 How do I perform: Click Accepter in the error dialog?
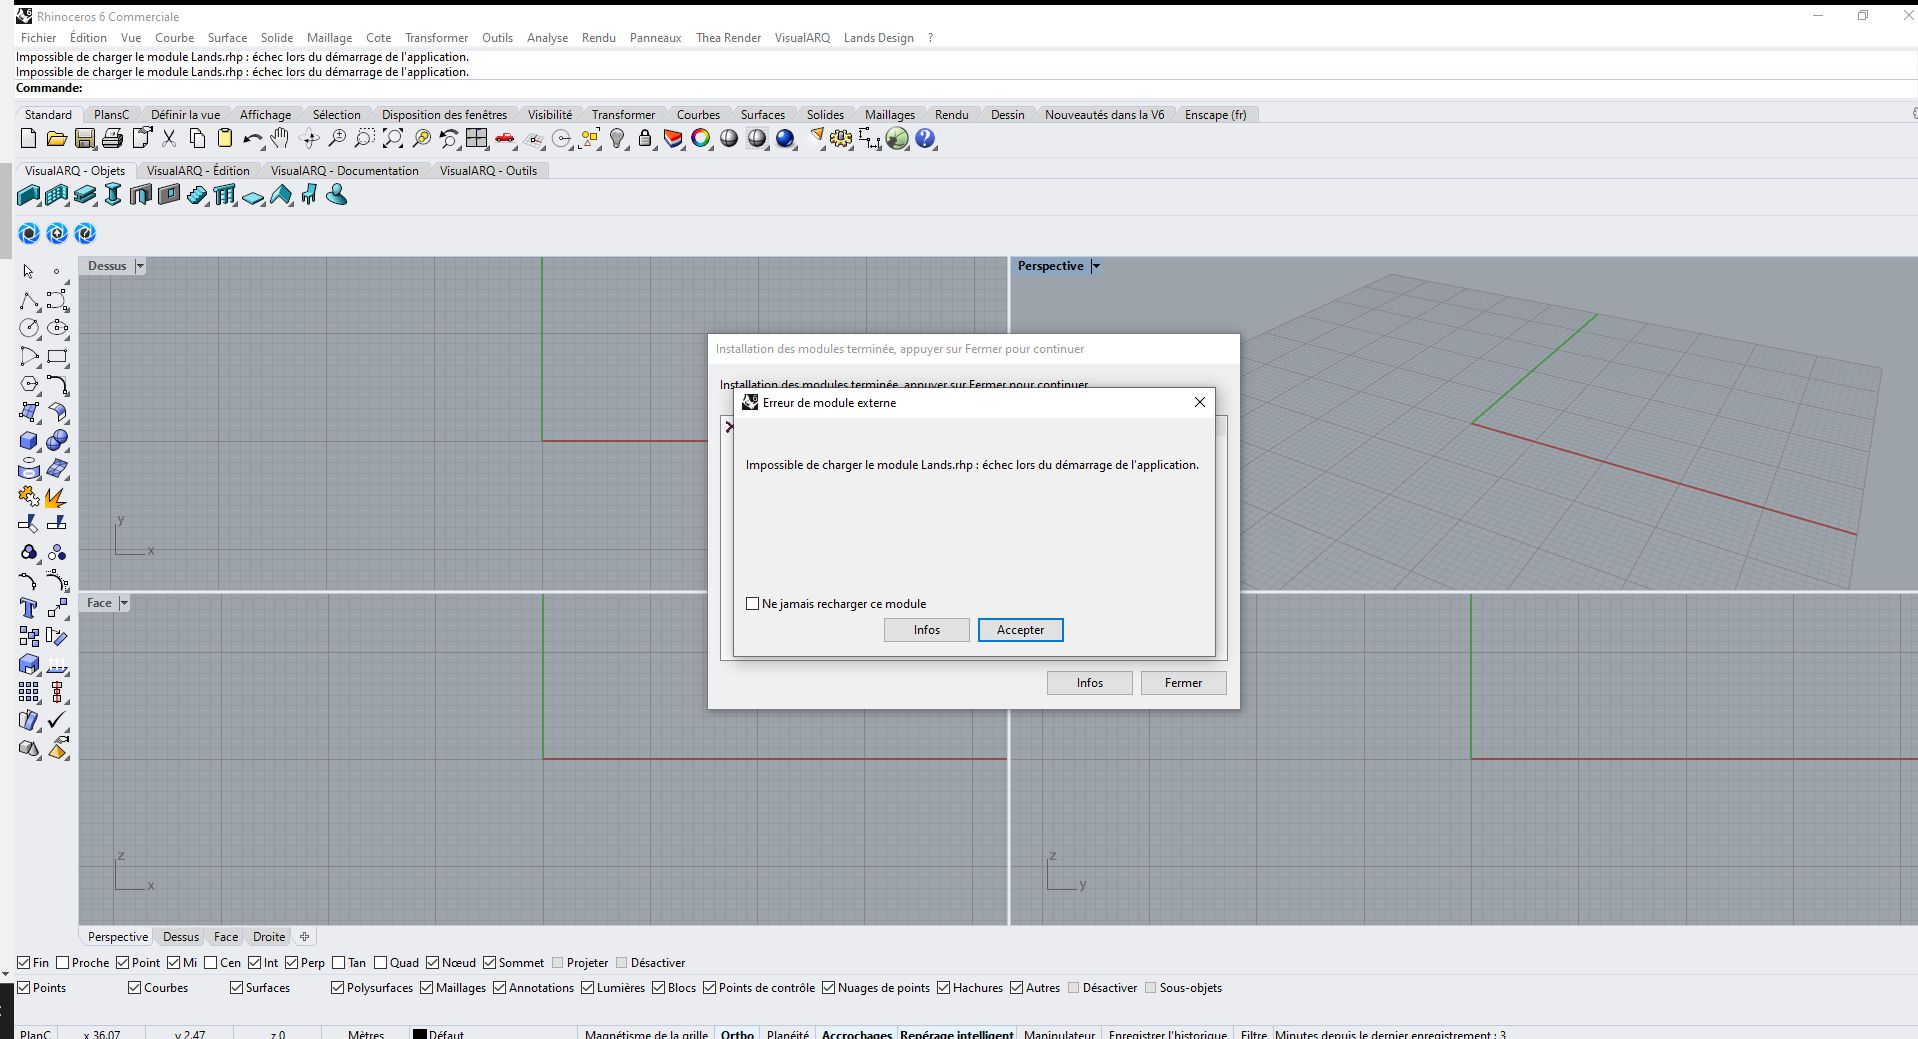tap(1020, 630)
